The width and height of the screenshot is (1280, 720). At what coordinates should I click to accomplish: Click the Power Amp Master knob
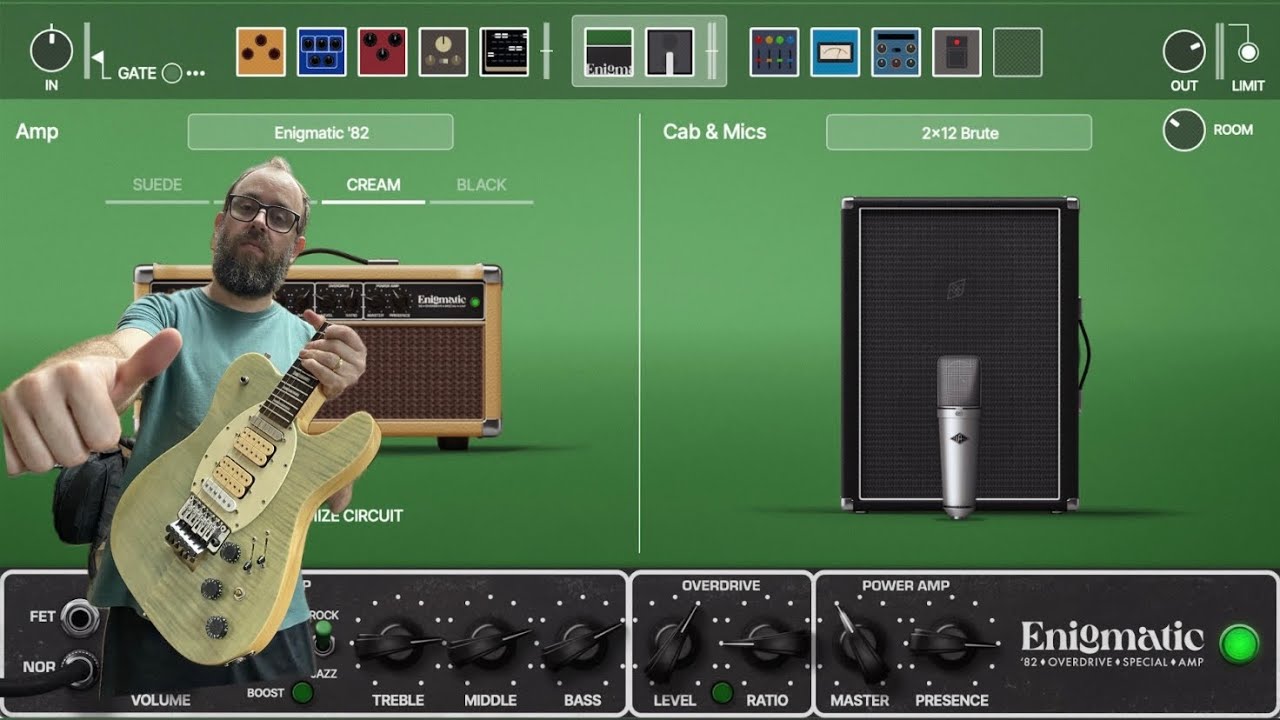point(860,645)
